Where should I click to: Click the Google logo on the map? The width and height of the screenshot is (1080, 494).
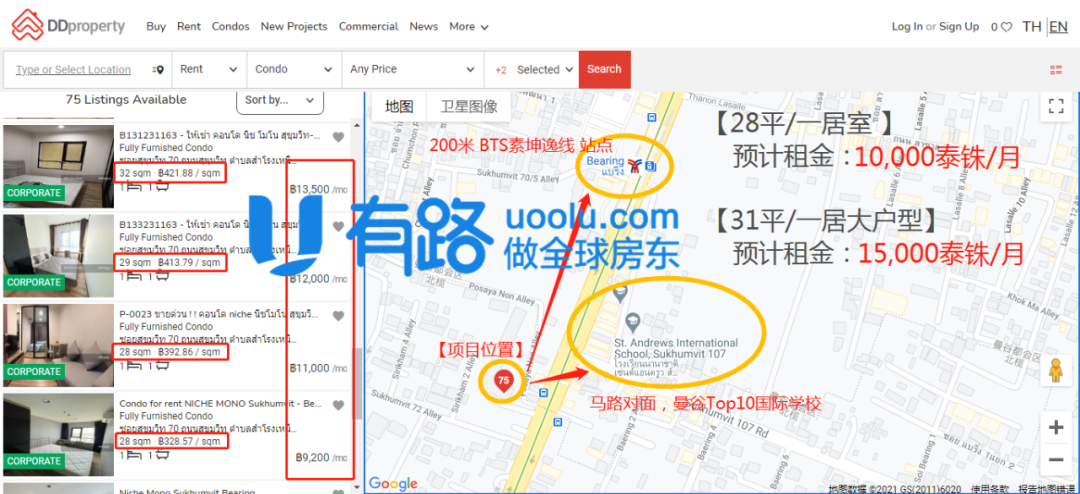393,484
